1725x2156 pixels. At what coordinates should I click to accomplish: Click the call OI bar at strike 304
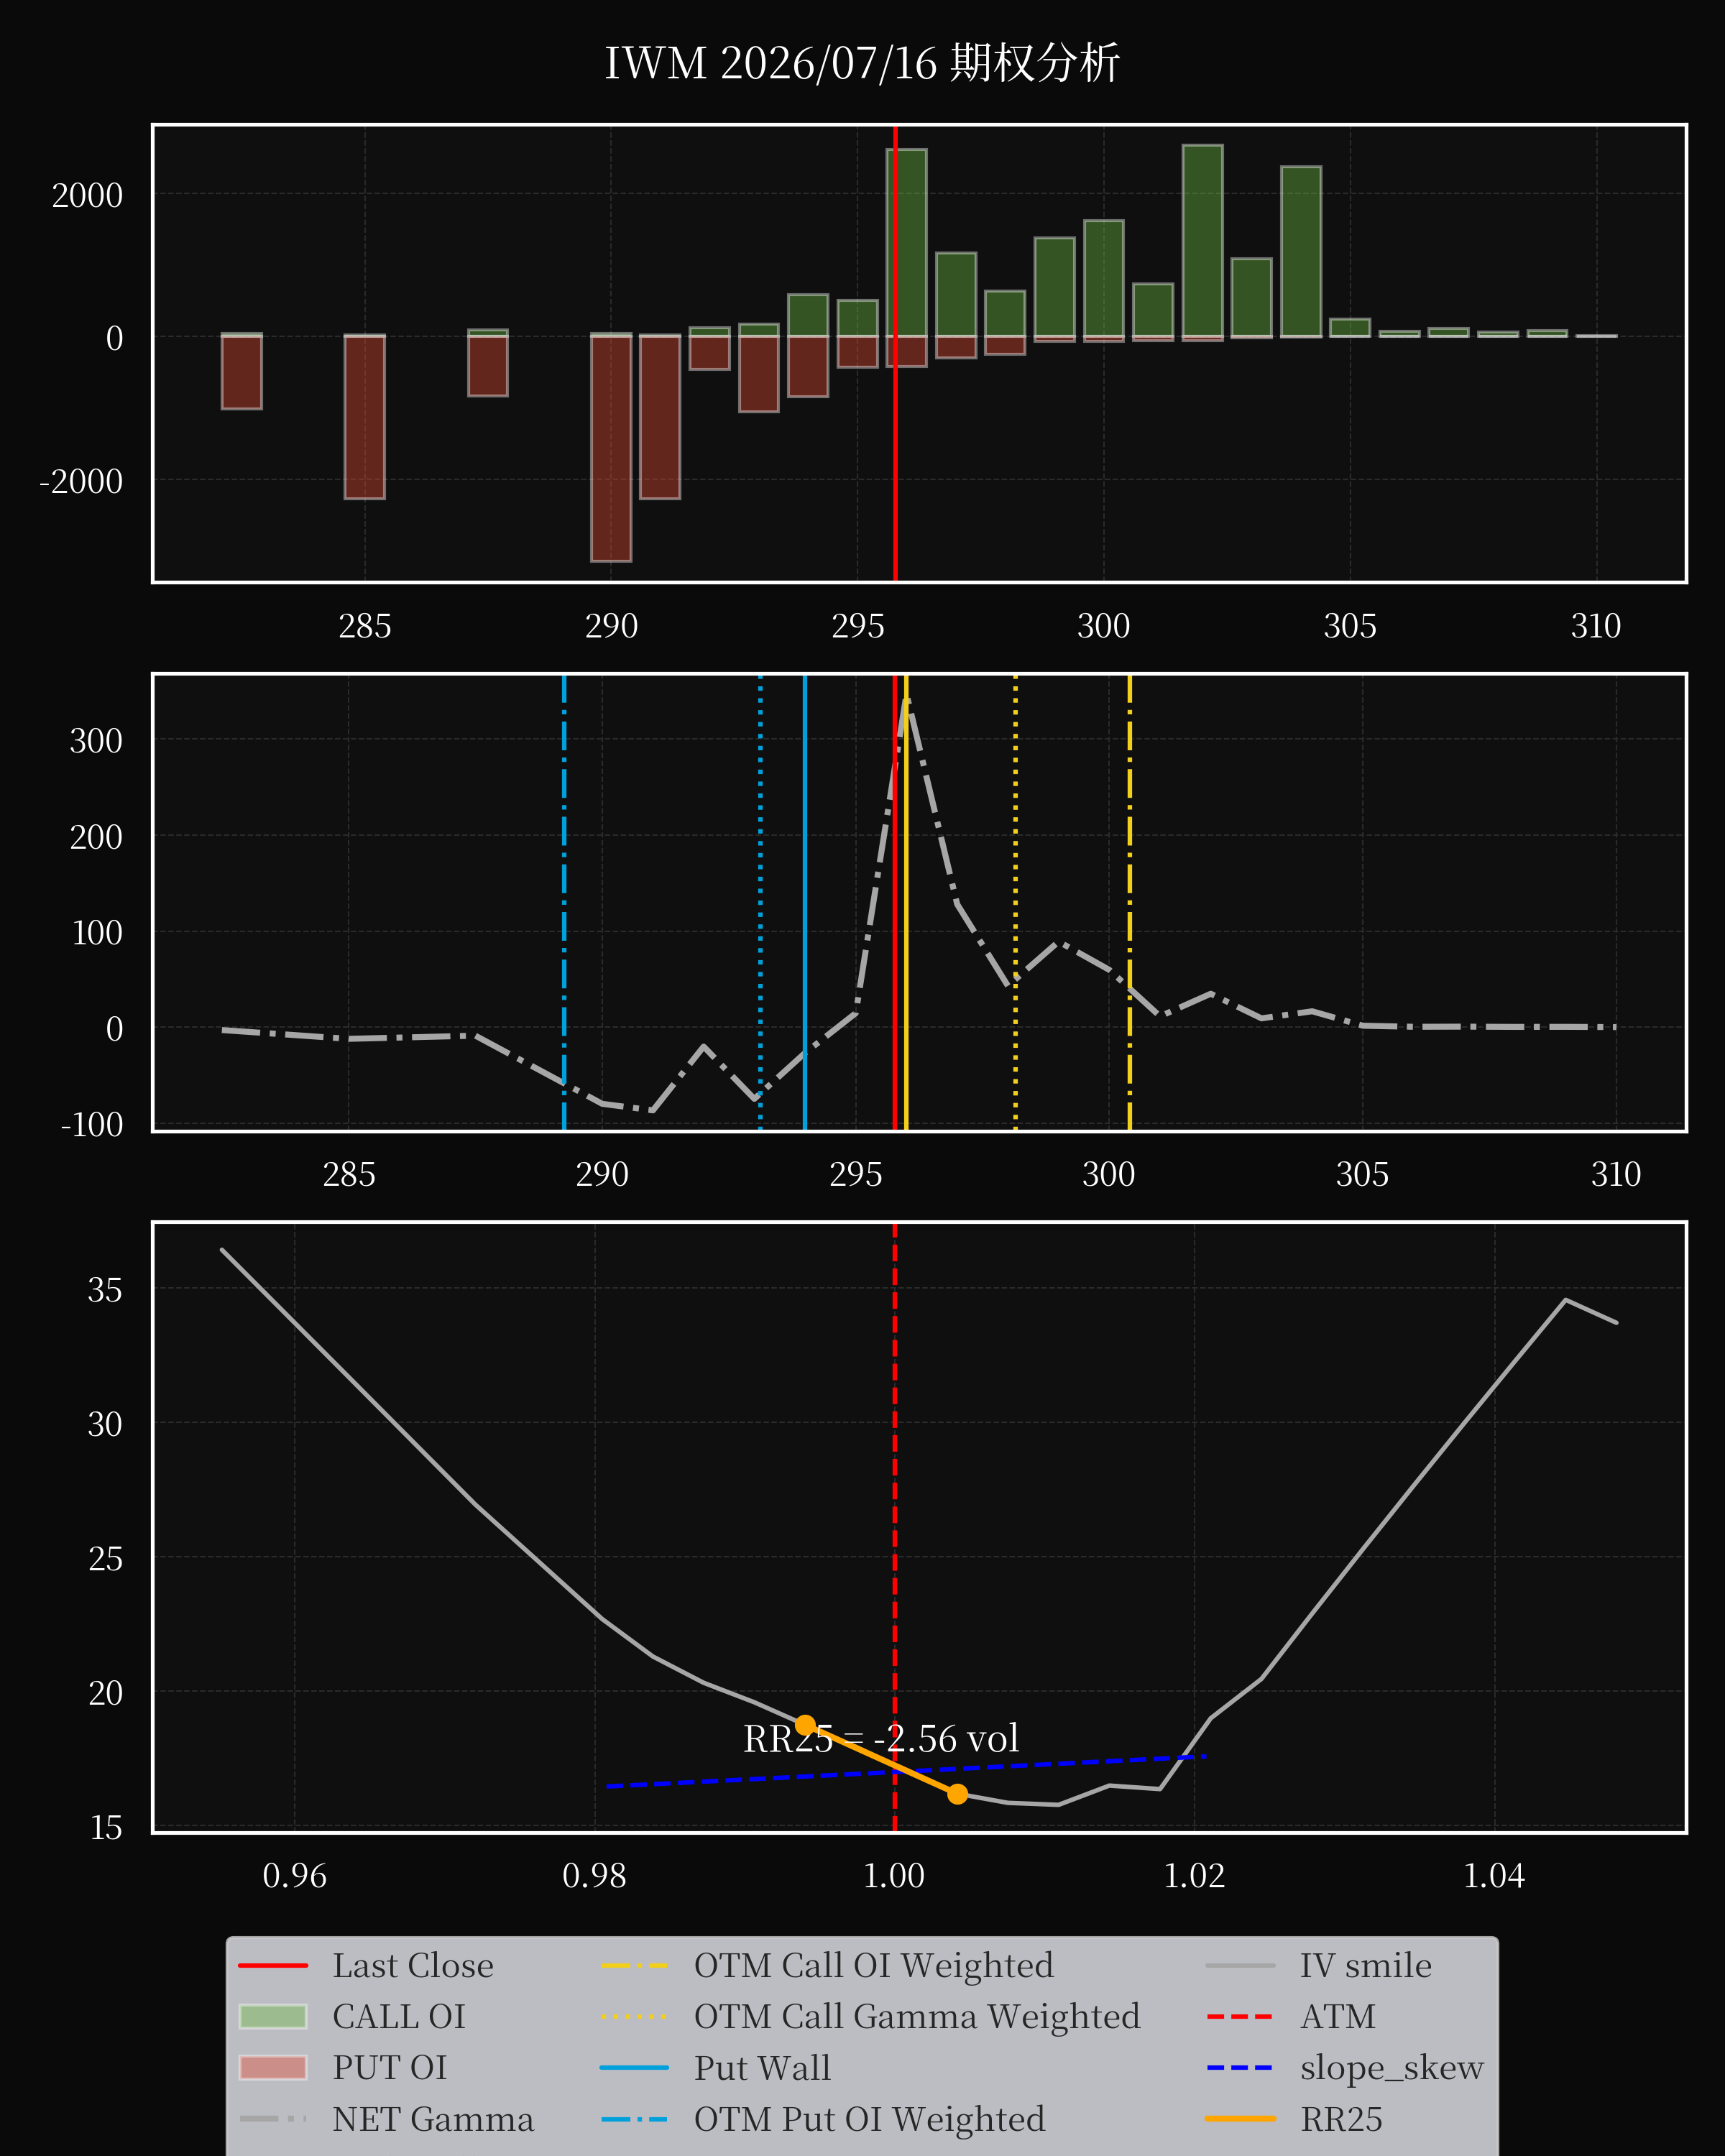(1301, 251)
